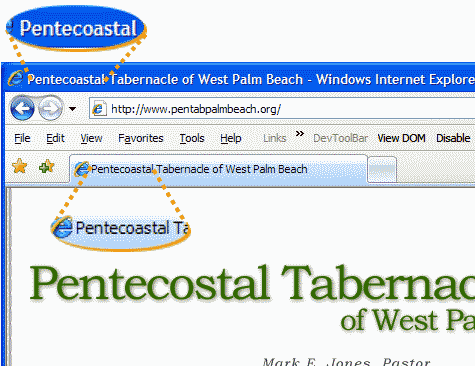Click the Mark E. Jones, Pastor text

point(346,362)
